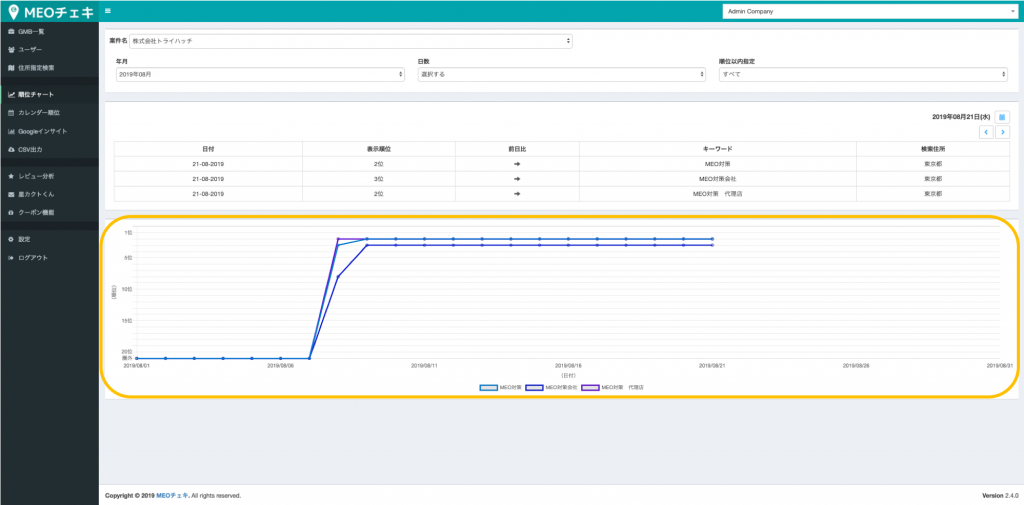This screenshot has width=1024, height=505.
Task: Toggle the MEO対策会社 legend swatch
Action: [x=535, y=387]
